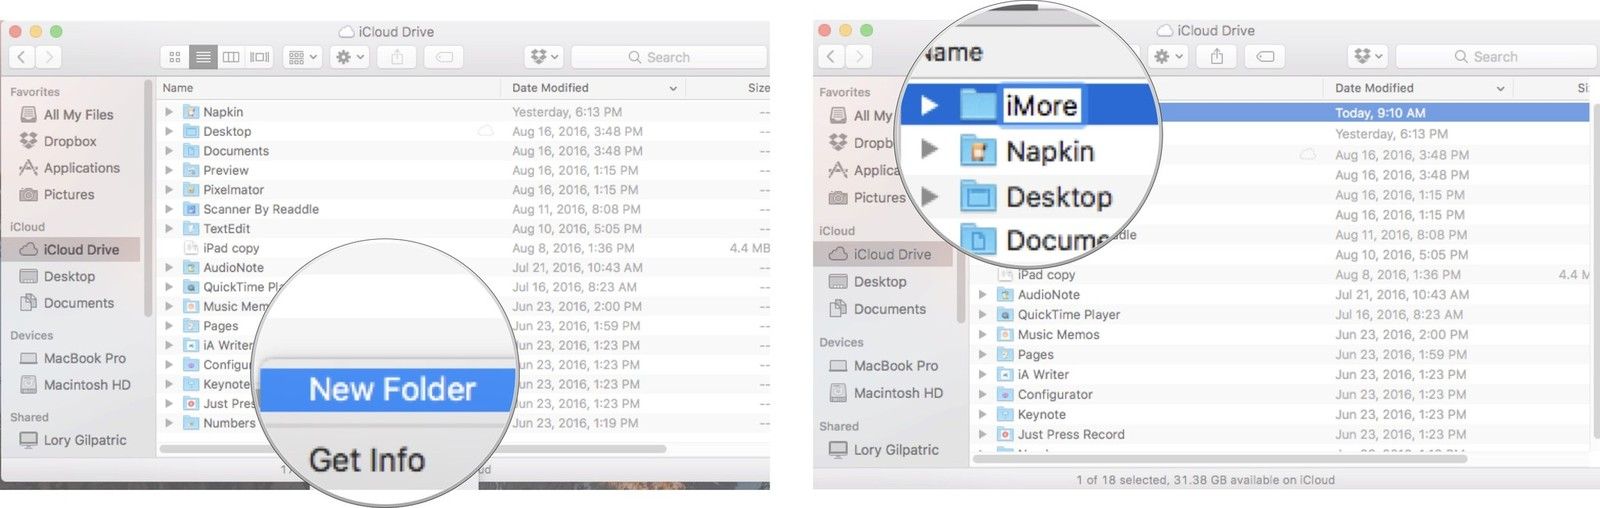The image size is (1600, 508).
Task: Open Documents in left window sidebar
Action: (x=78, y=303)
